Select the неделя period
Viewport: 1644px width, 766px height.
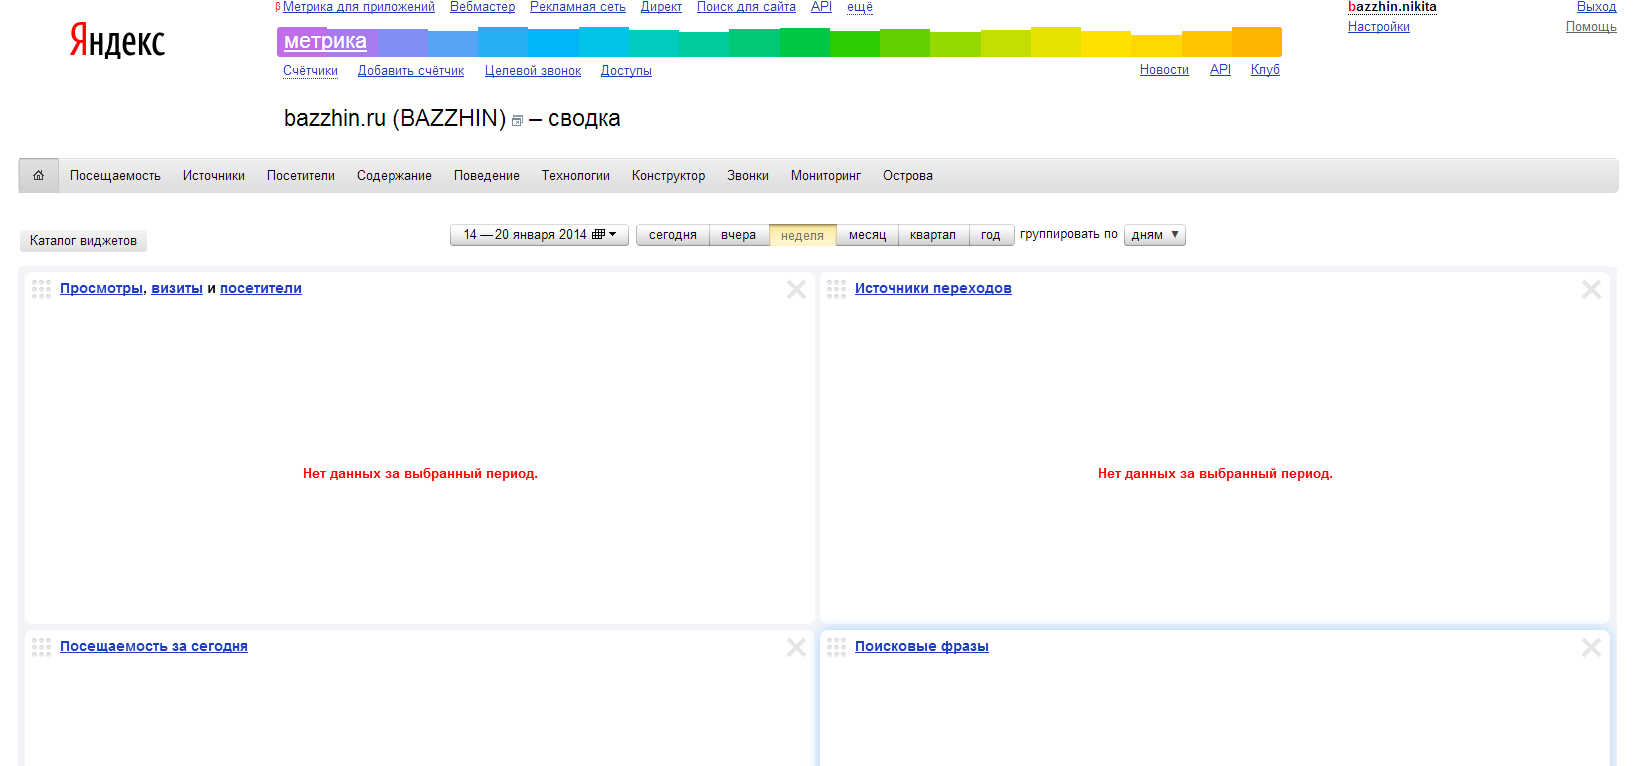(802, 235)
